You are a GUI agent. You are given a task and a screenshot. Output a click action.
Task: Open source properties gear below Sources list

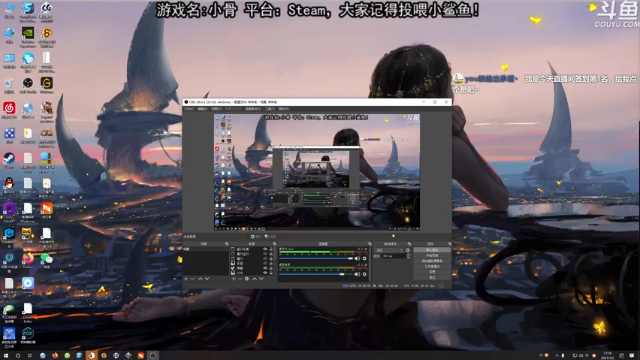click(x=247, y=279)
